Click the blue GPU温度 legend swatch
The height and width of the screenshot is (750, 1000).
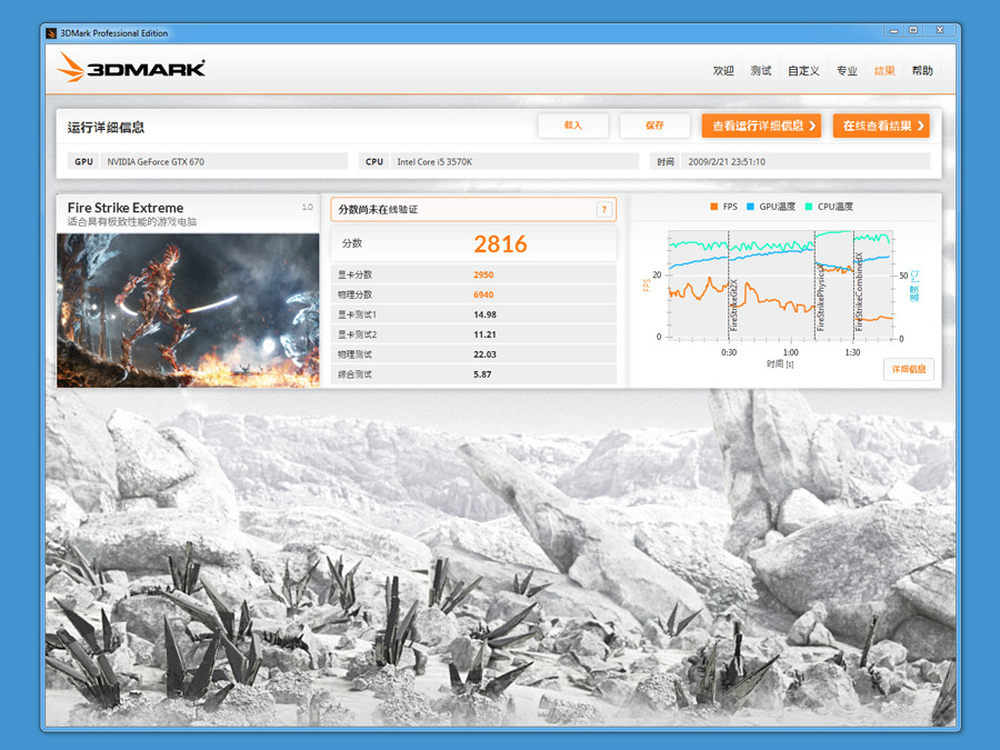[750, 207]
